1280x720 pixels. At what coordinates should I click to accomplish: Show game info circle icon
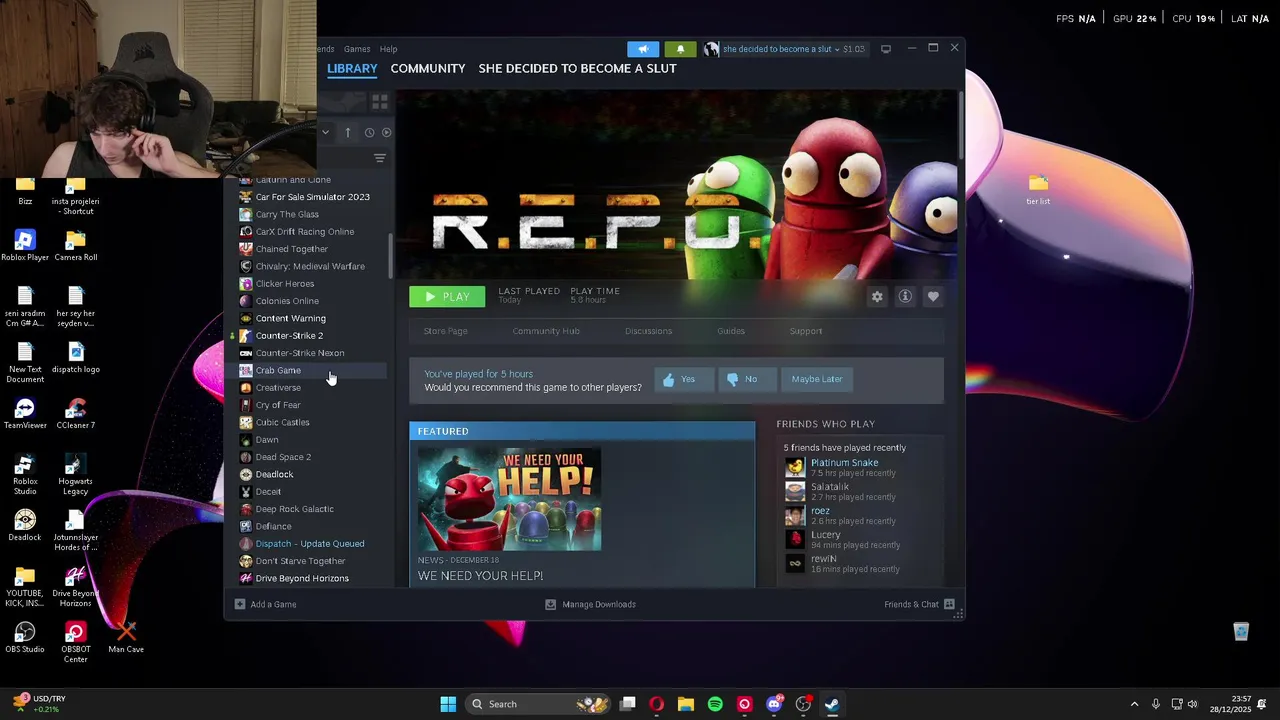tap(905, 297)
